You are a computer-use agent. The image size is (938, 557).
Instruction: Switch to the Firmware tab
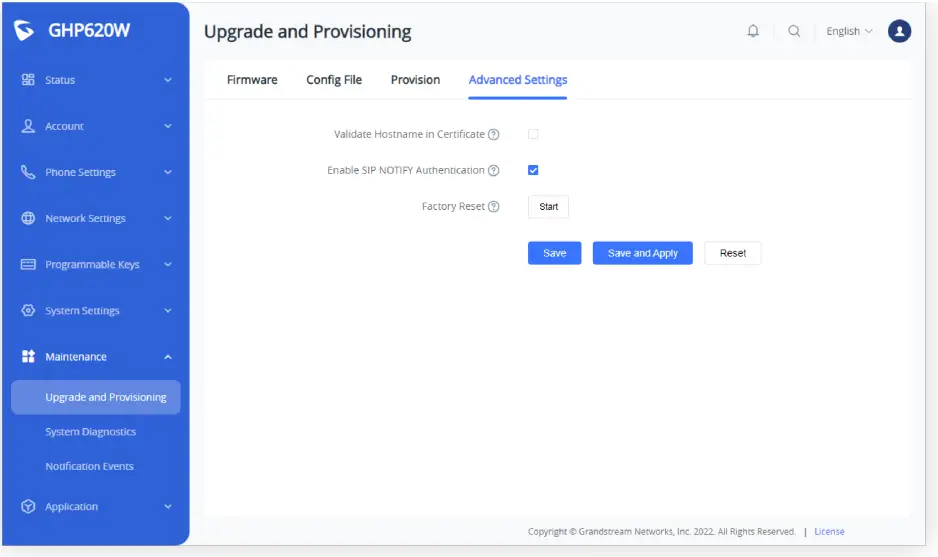[252, 80]
